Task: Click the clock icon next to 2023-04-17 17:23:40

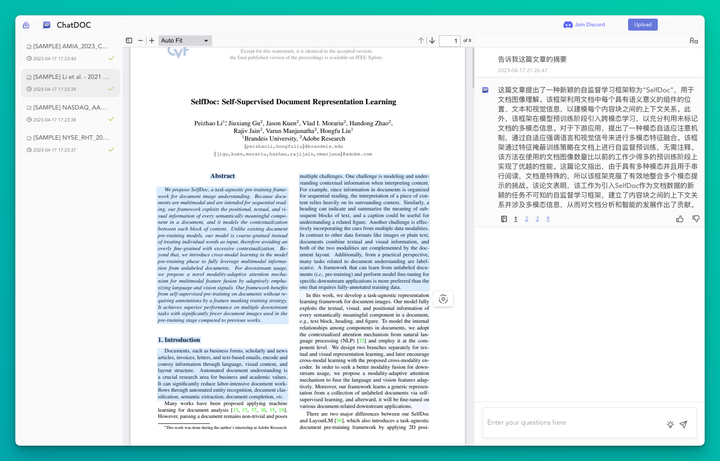Action: click(x=29, y=58)
